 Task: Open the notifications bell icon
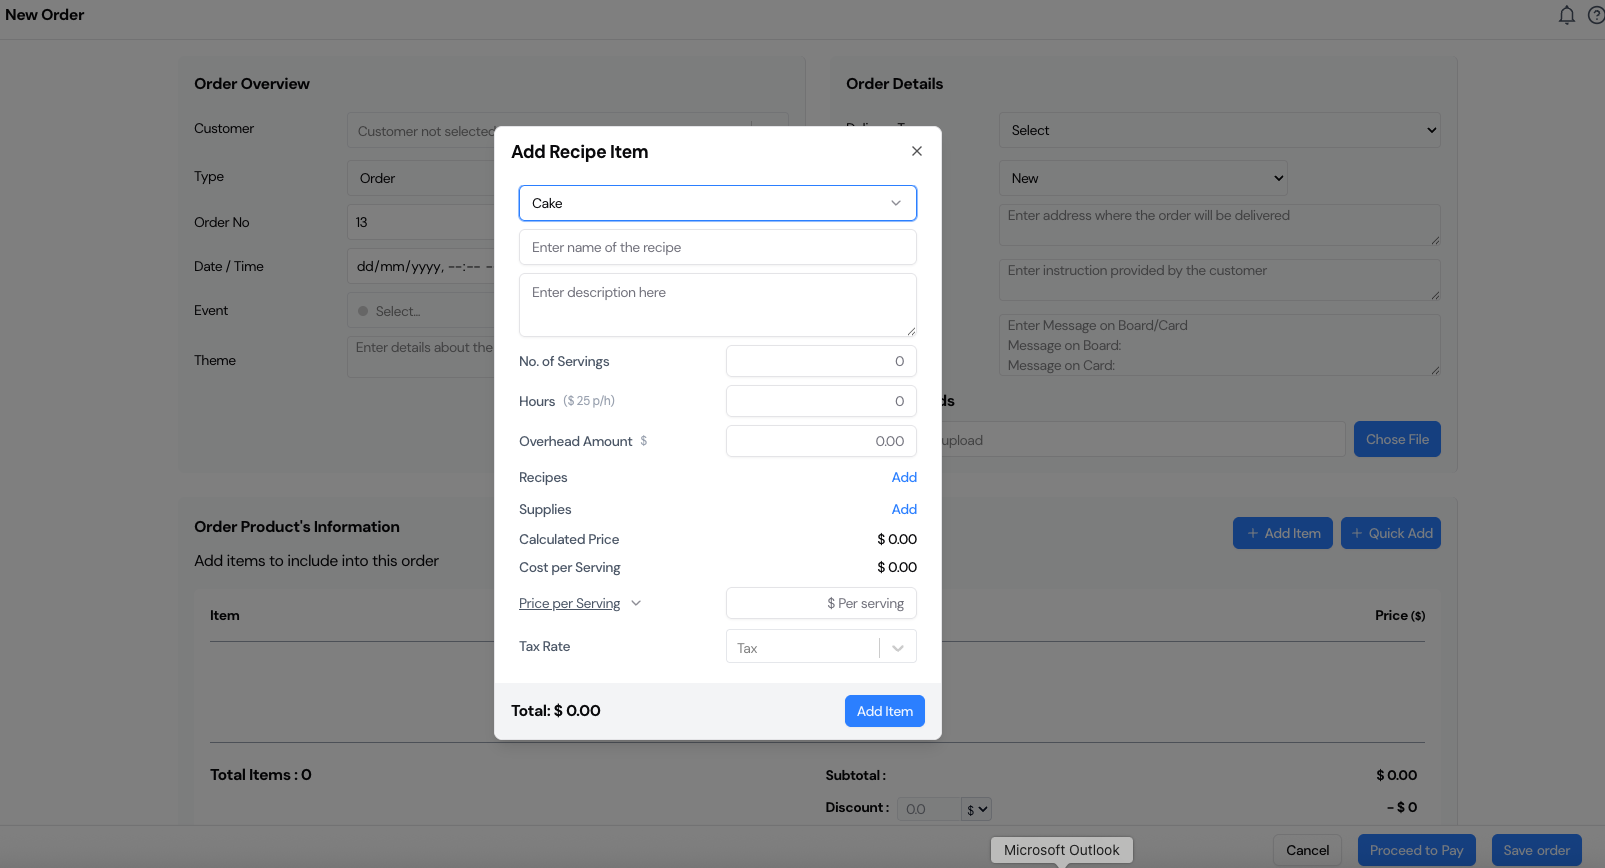[1566, 15]
